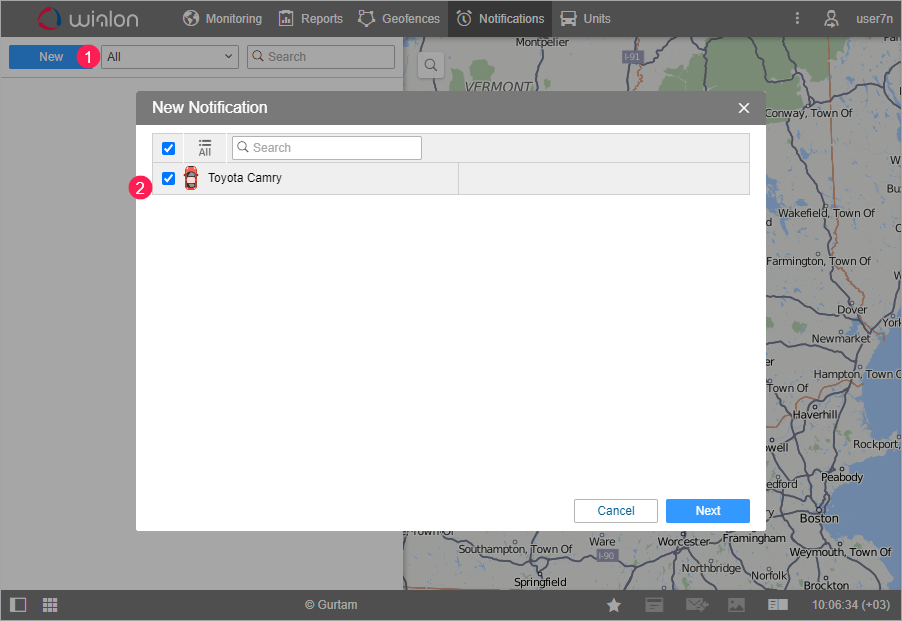Select the Toyota Camry row text
902x621 pixels.
coord(245,178)
